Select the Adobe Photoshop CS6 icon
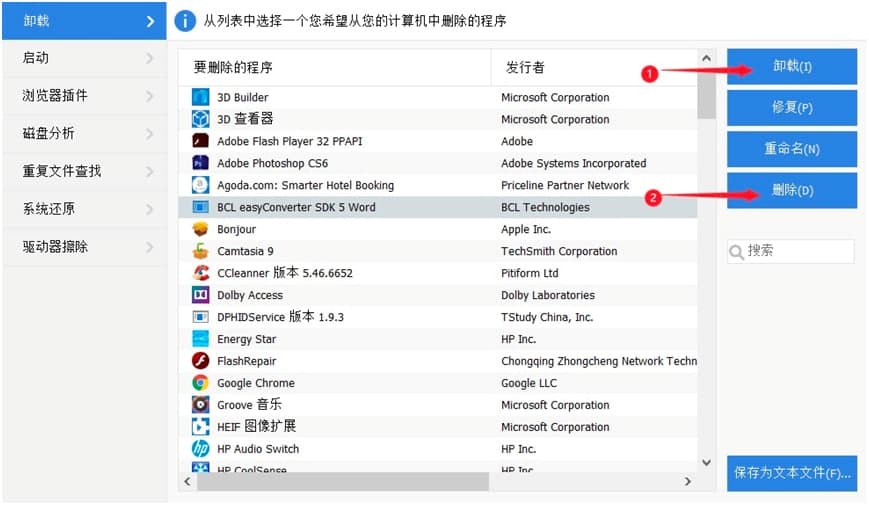Image resolution: width=869 pixels, height=505 pixels. [200, 163]
